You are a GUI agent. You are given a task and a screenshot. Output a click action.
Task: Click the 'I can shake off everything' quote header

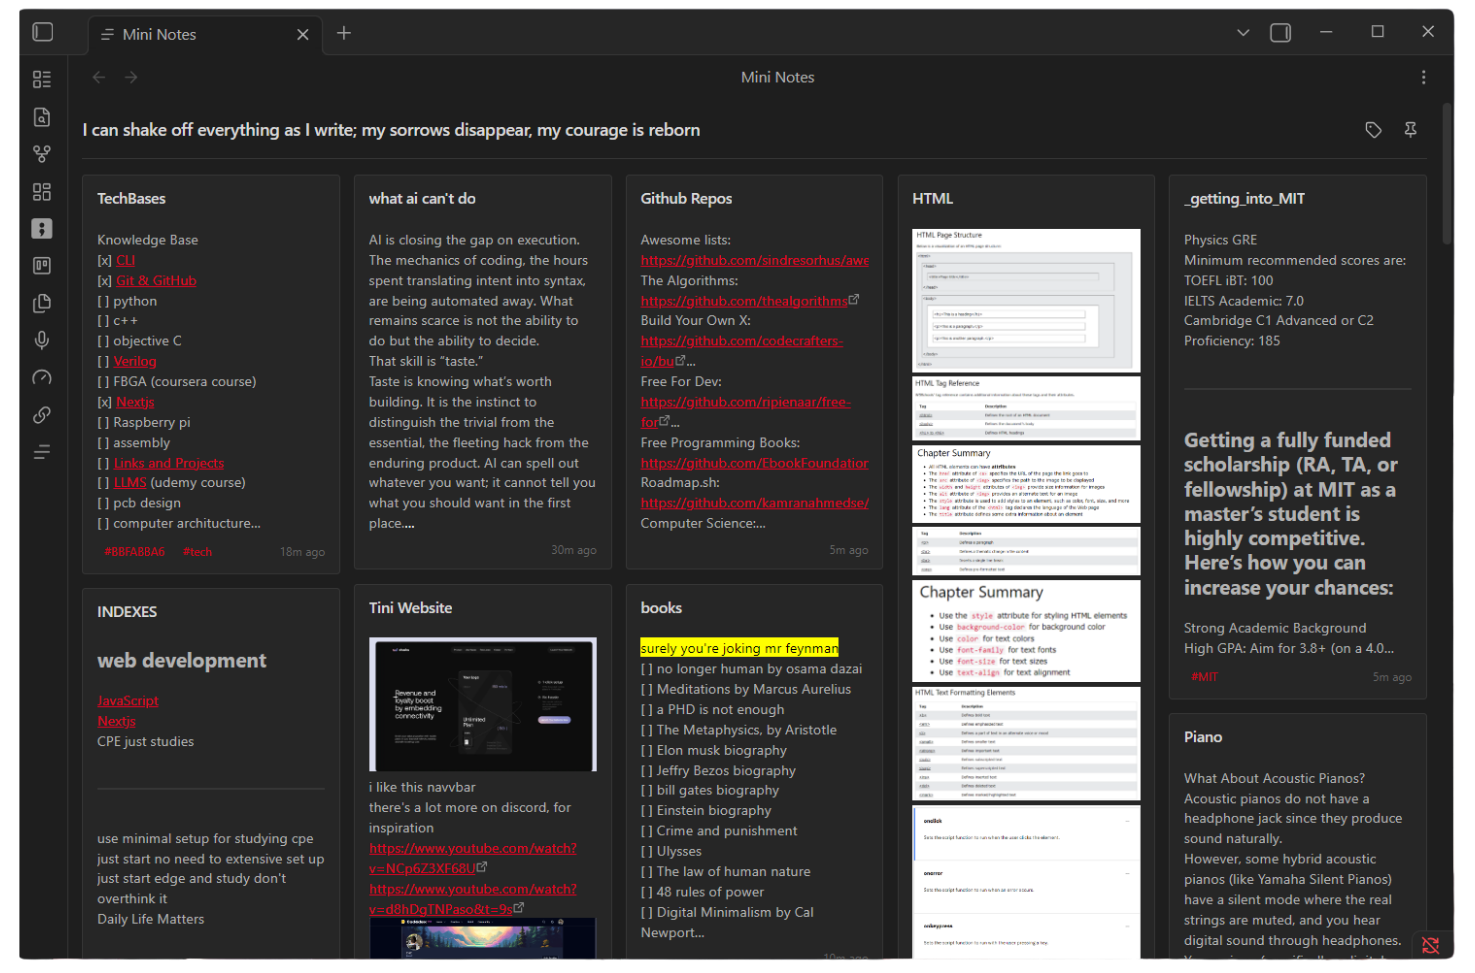[x=391, y=130]
